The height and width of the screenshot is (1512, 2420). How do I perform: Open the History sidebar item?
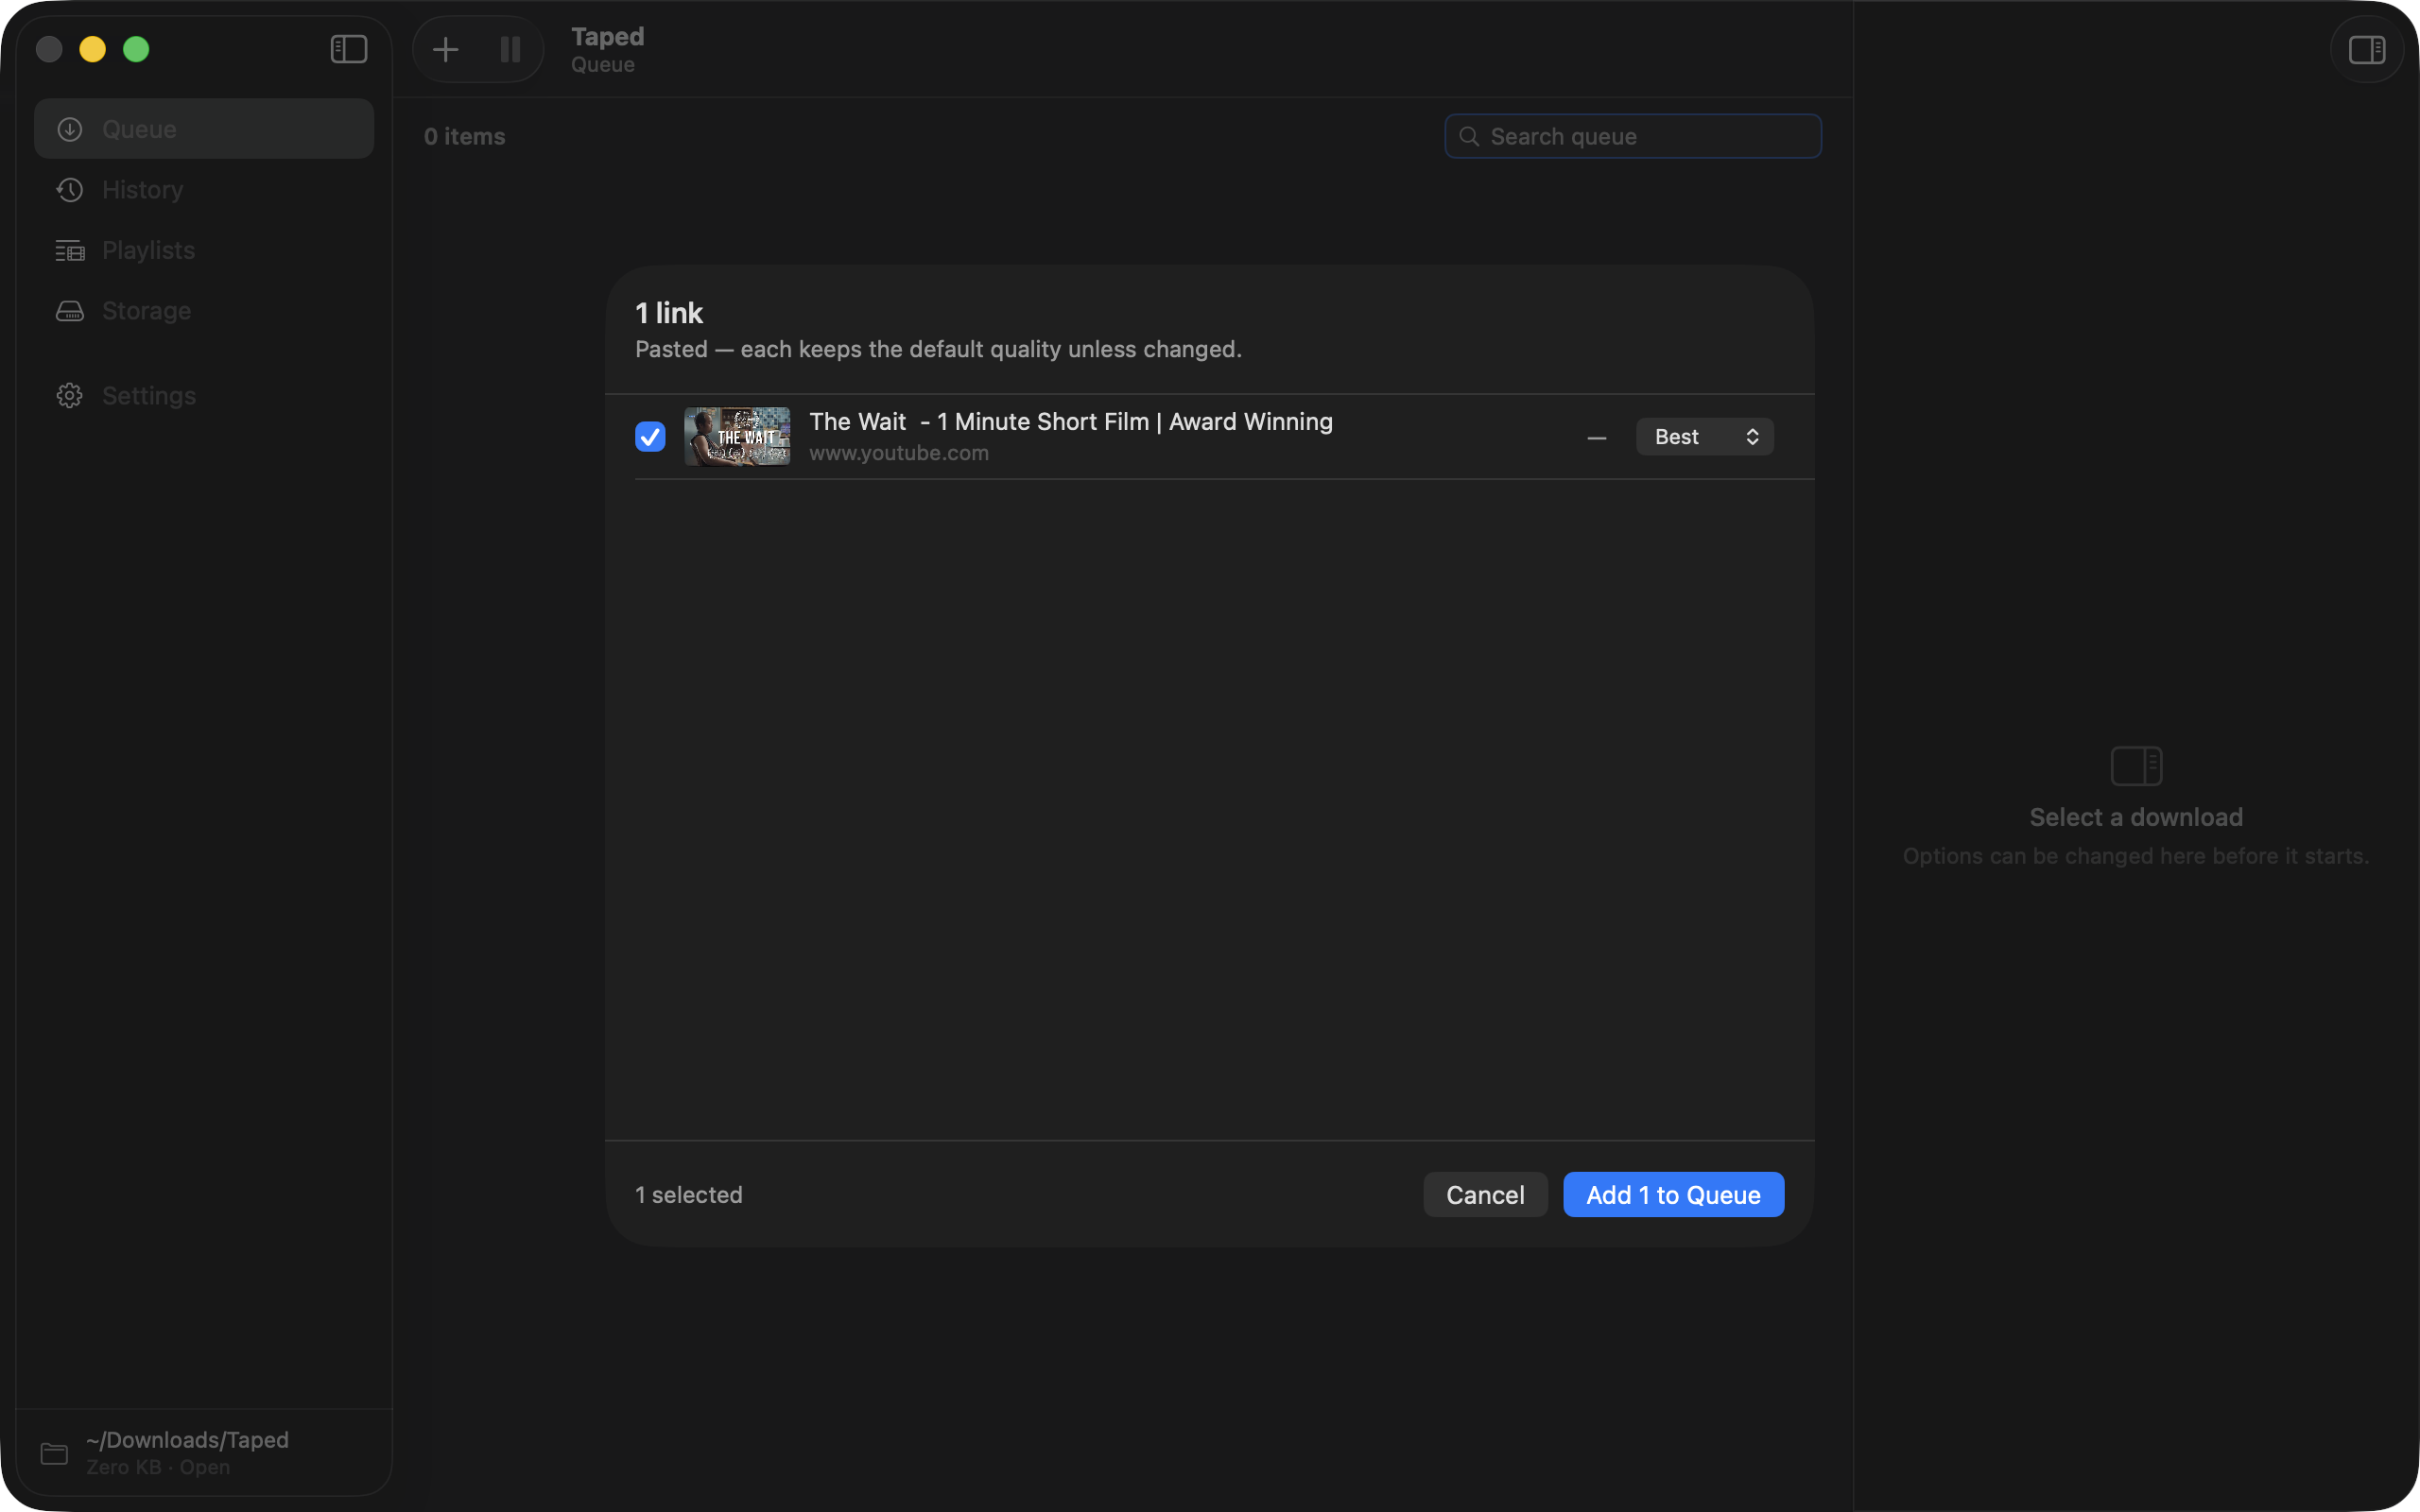(204, 190)
